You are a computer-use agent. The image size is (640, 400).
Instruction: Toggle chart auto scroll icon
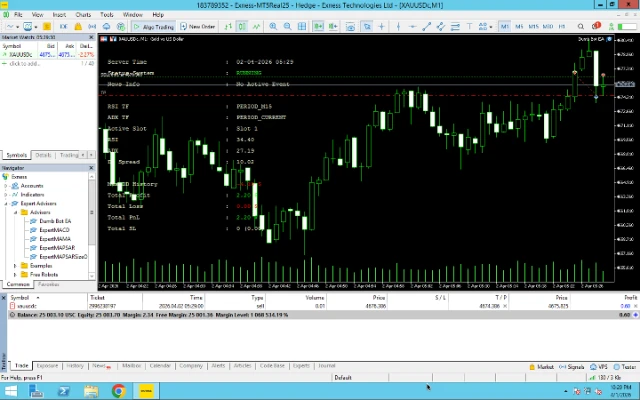click(x=318, y=27)
